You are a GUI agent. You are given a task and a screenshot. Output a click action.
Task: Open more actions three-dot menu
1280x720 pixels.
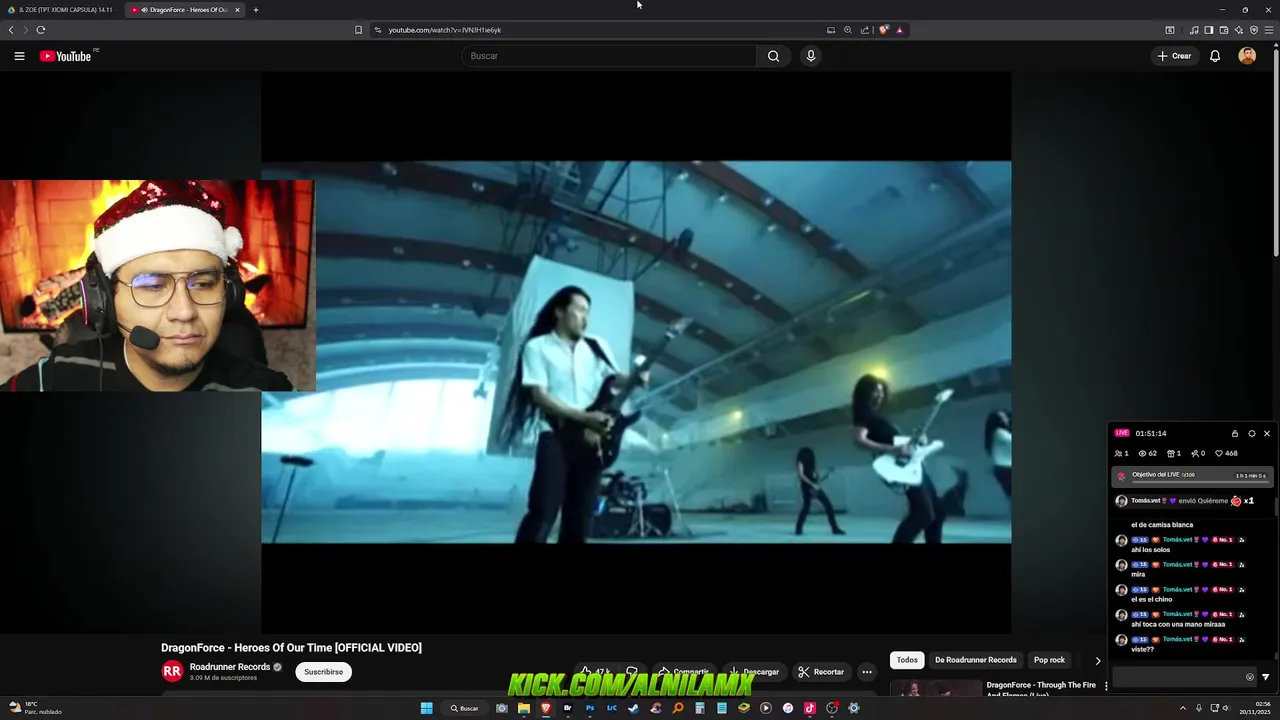pos(867,672)
